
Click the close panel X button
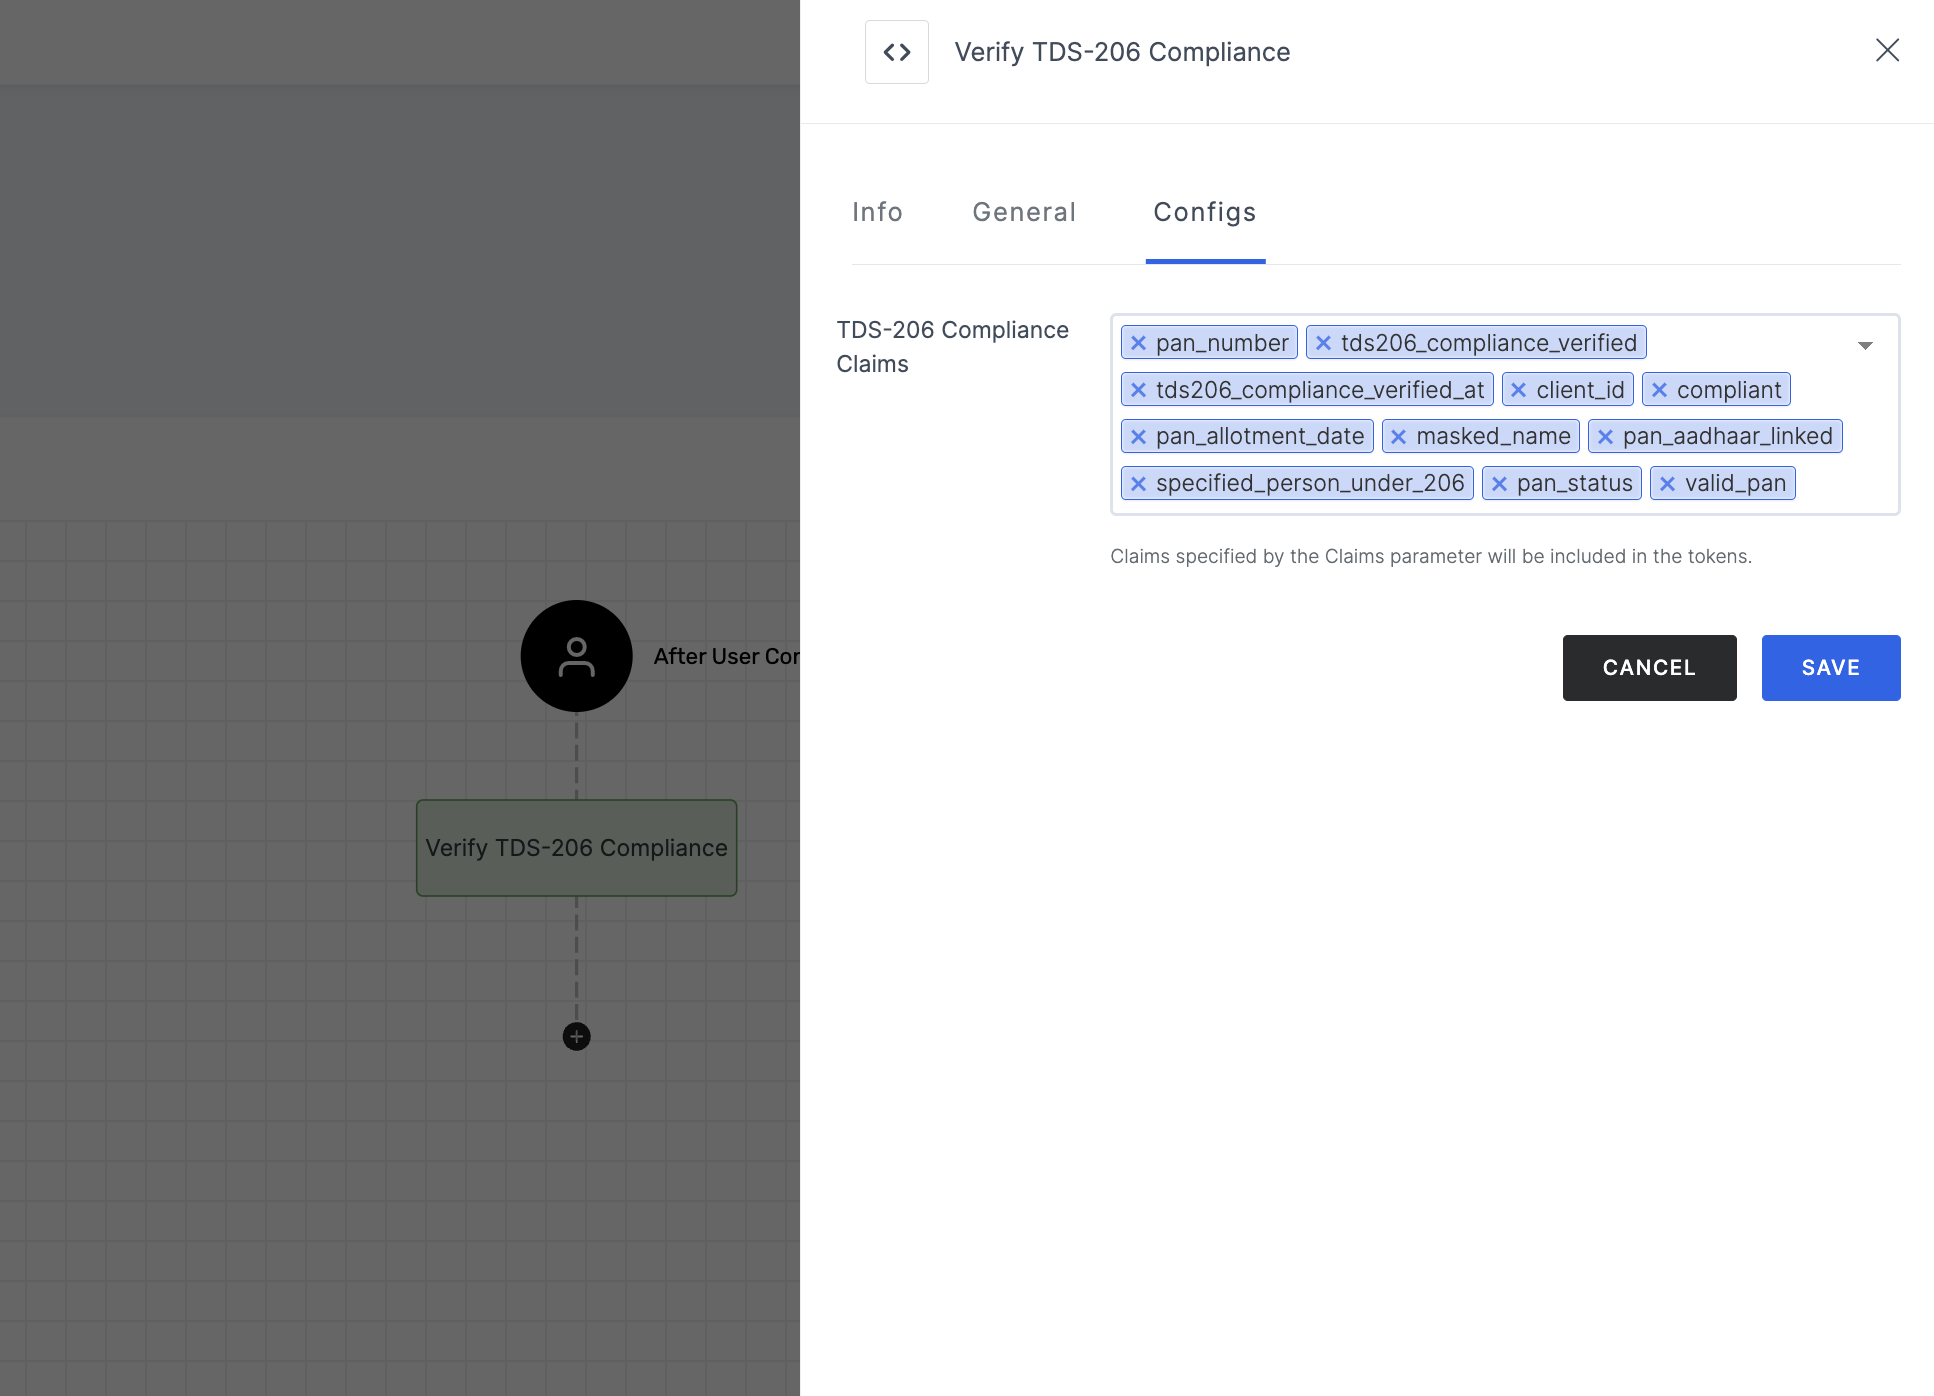[1886, 51]
